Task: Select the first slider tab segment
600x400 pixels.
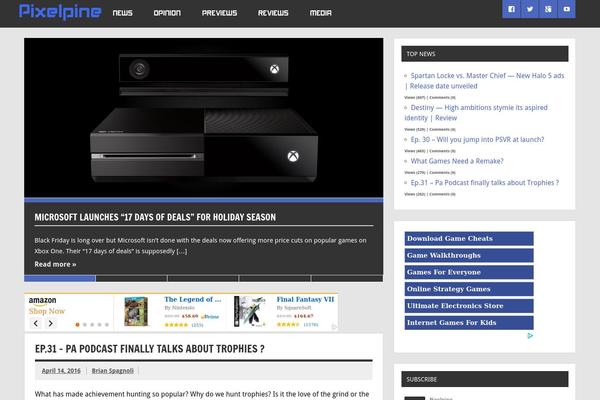Action: coord(60,278)
